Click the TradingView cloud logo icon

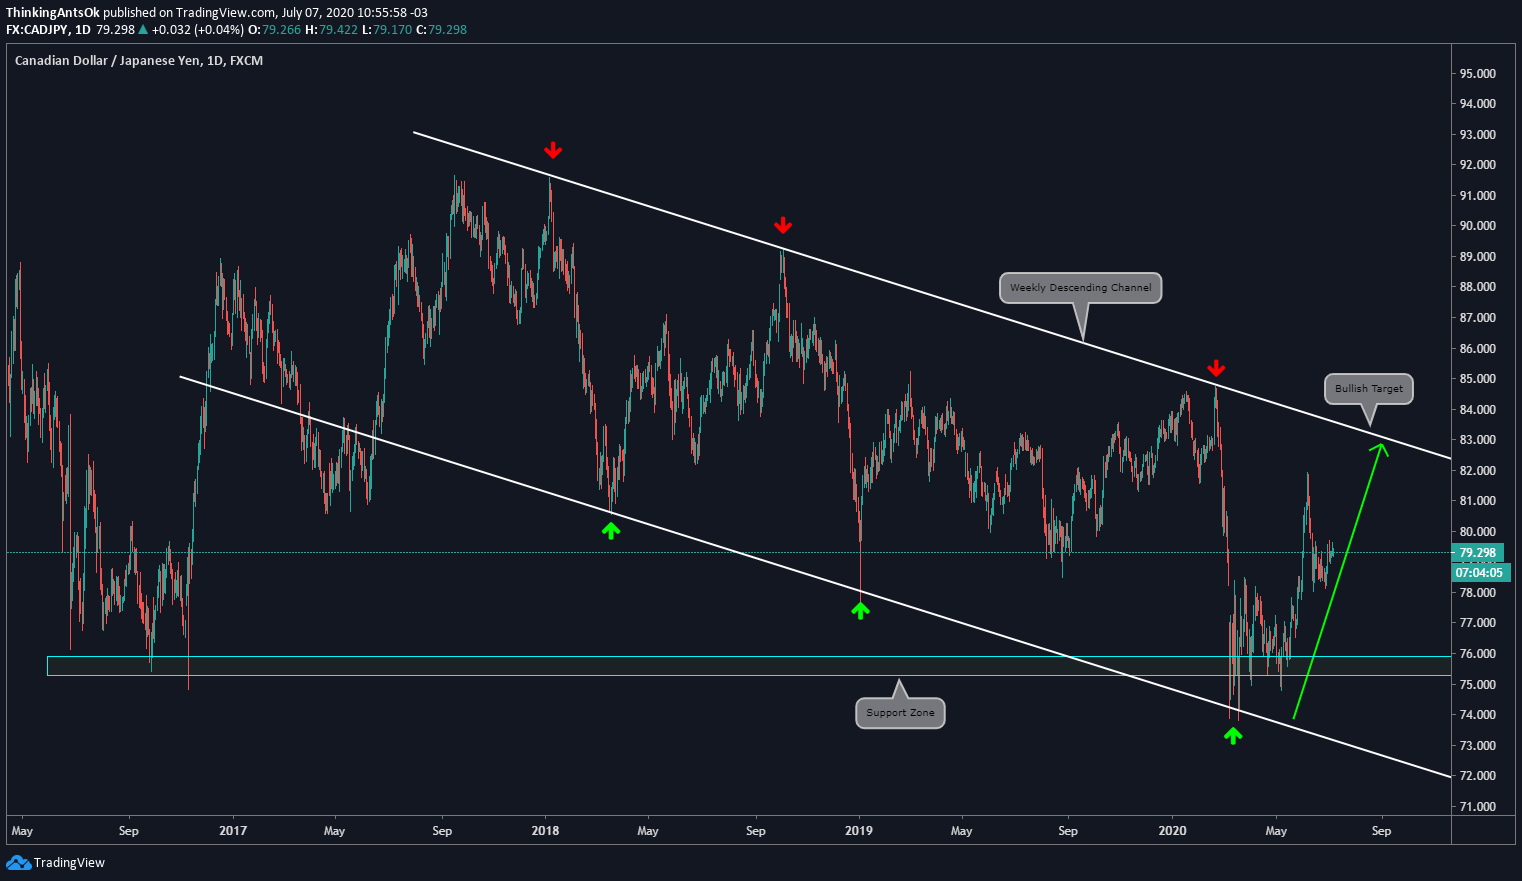click(x=18, y=862)
